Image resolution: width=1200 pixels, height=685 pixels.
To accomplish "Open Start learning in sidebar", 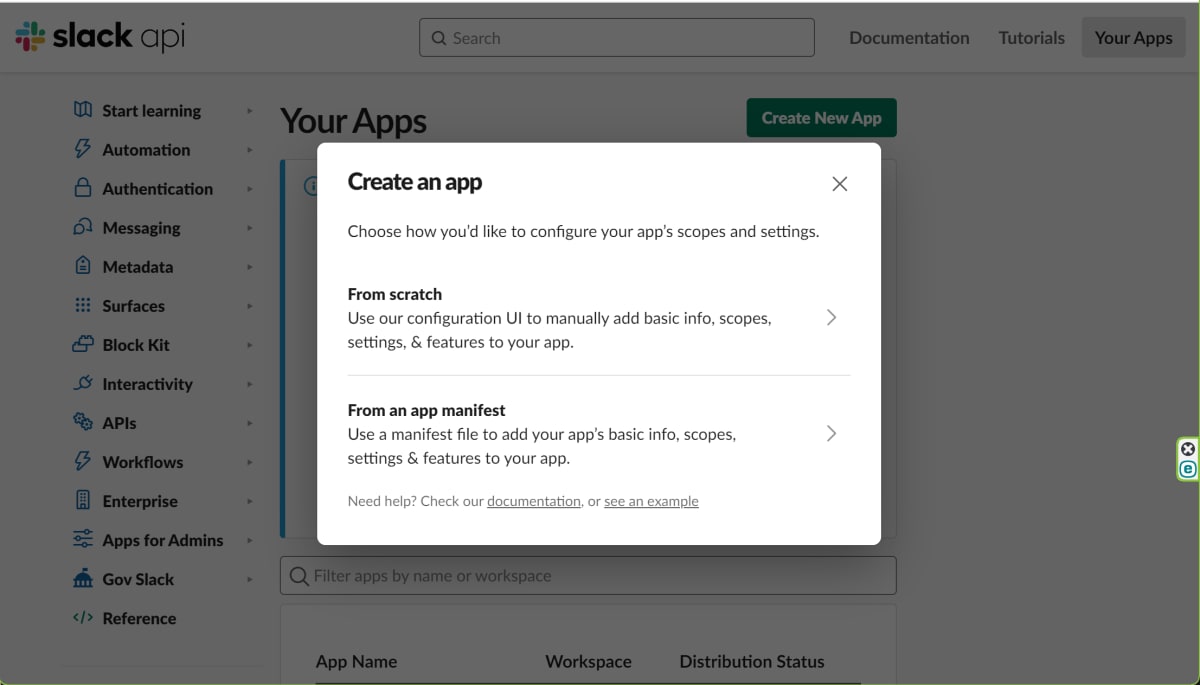I will (x=152, y=111).
